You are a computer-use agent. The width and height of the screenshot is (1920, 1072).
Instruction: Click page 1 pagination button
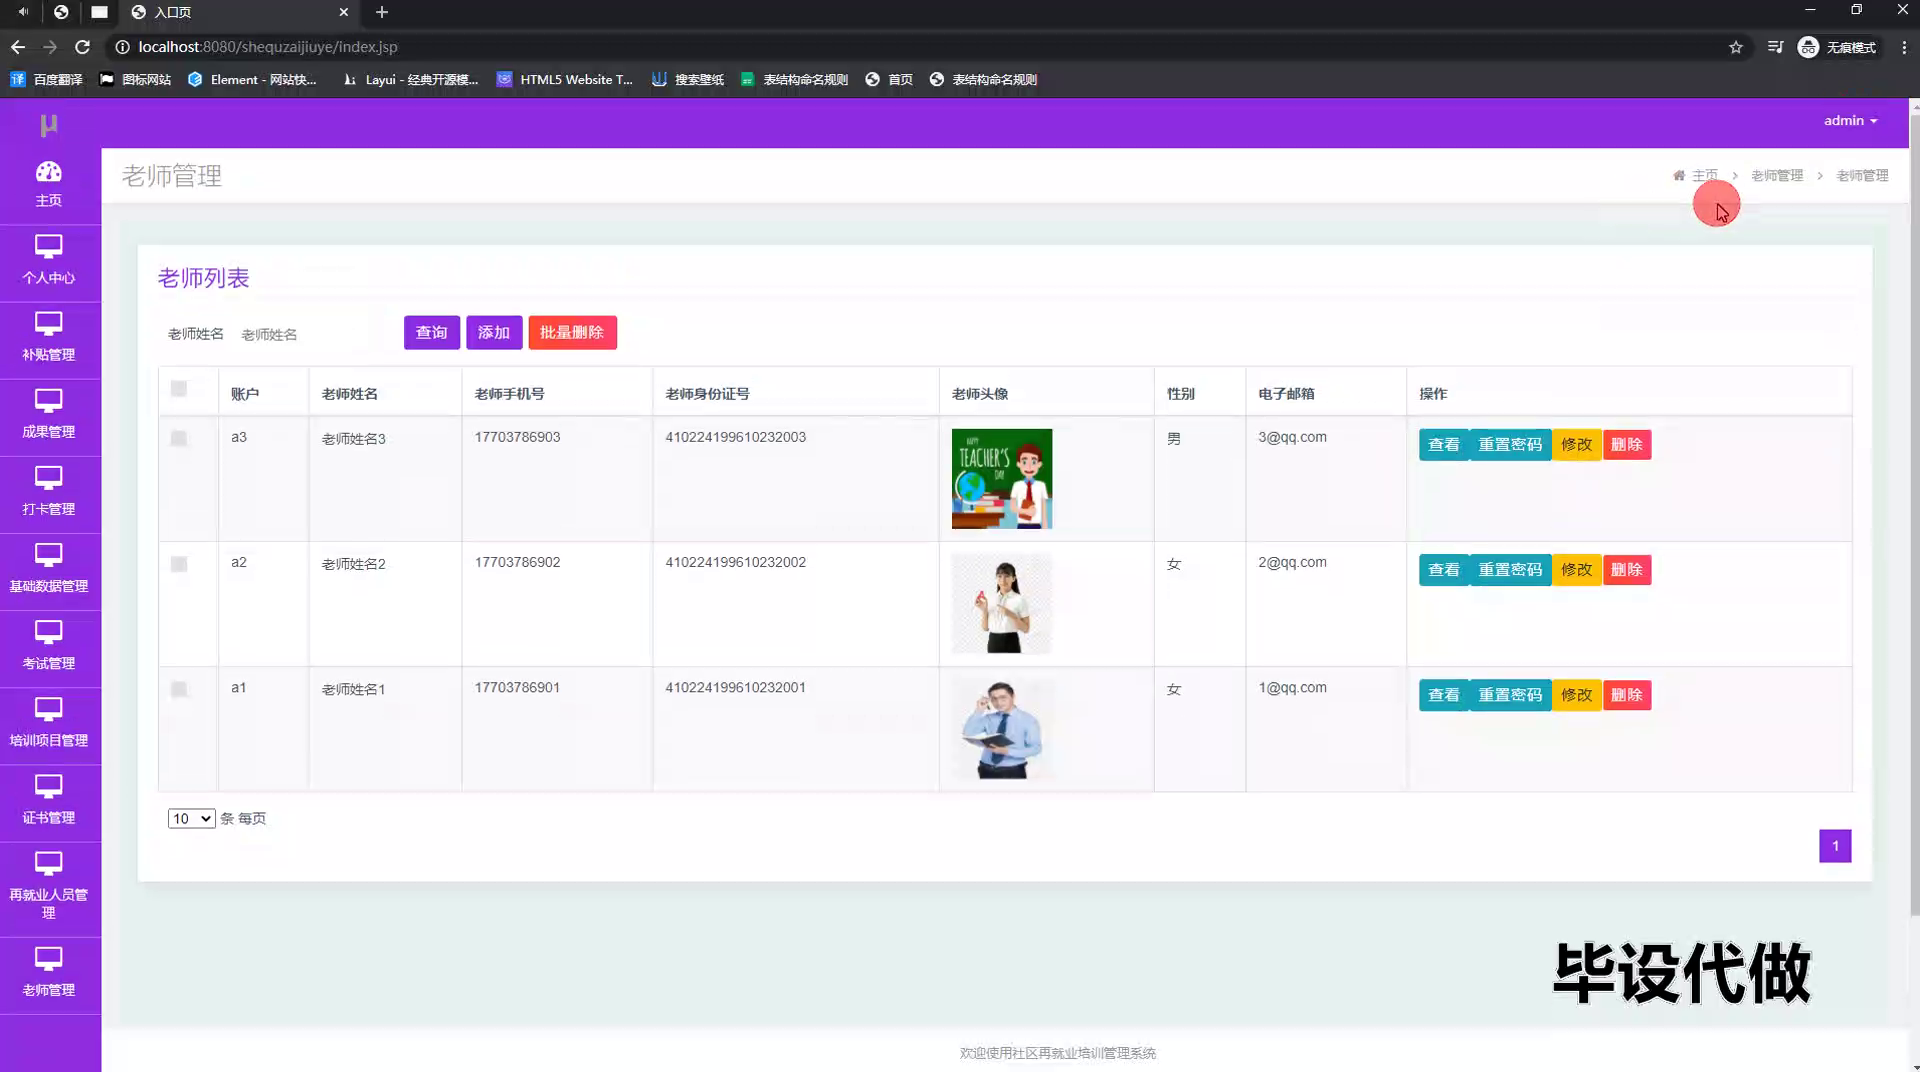click(x=1835, y=846)
